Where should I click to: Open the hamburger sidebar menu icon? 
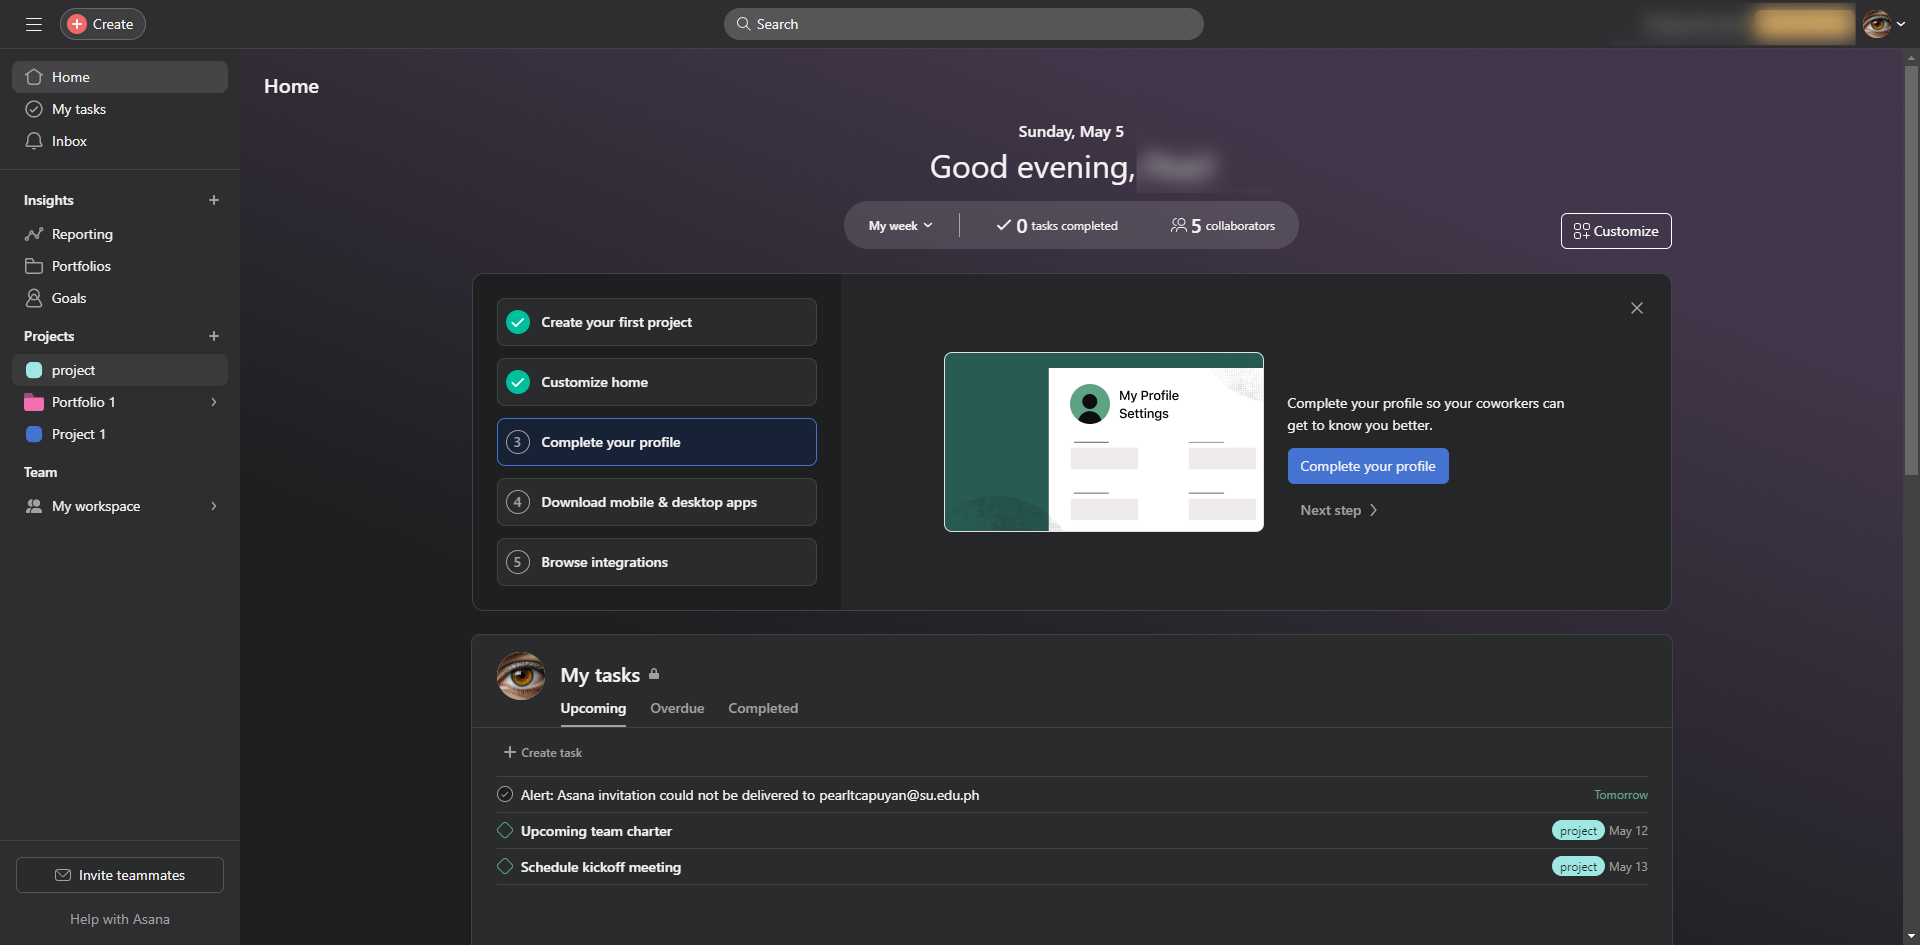pos(34,24)
